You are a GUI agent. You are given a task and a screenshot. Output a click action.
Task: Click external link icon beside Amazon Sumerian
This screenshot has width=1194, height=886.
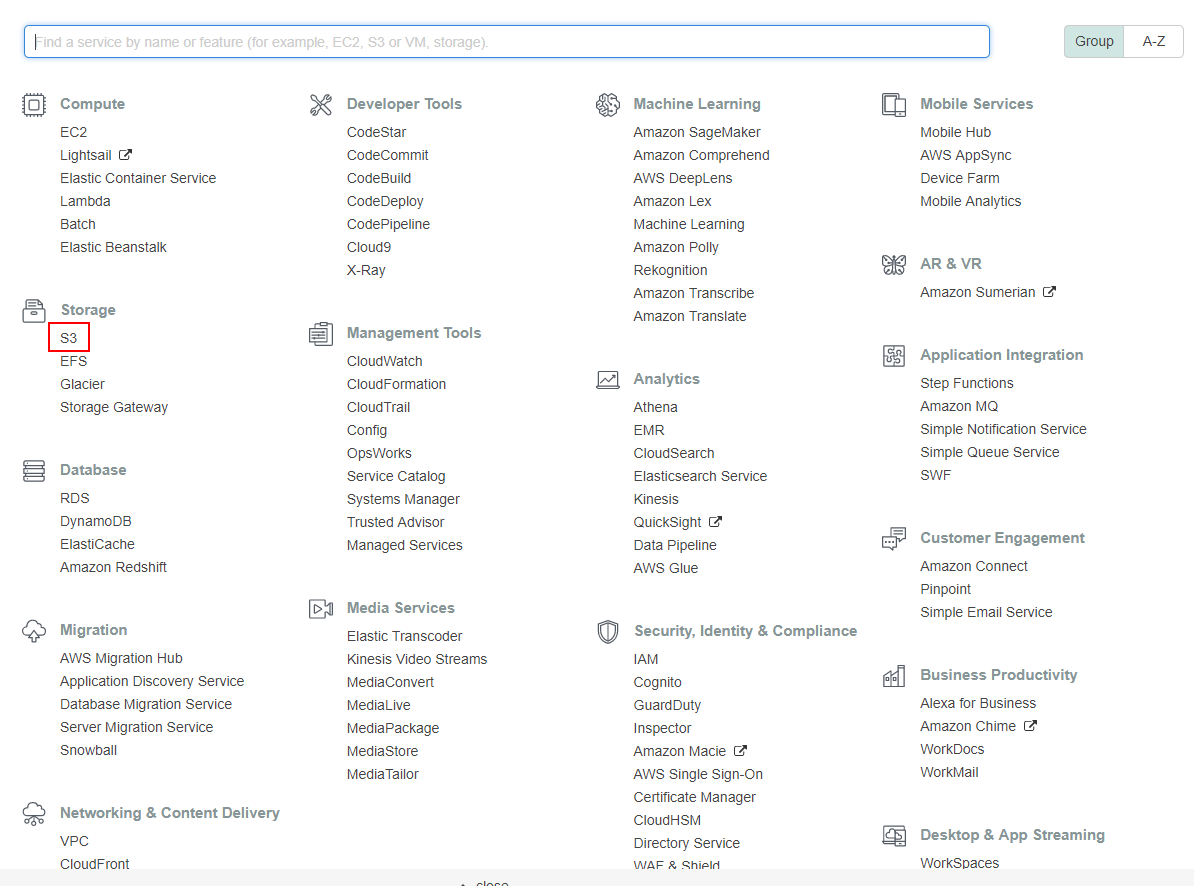[x=1049, y=292]
